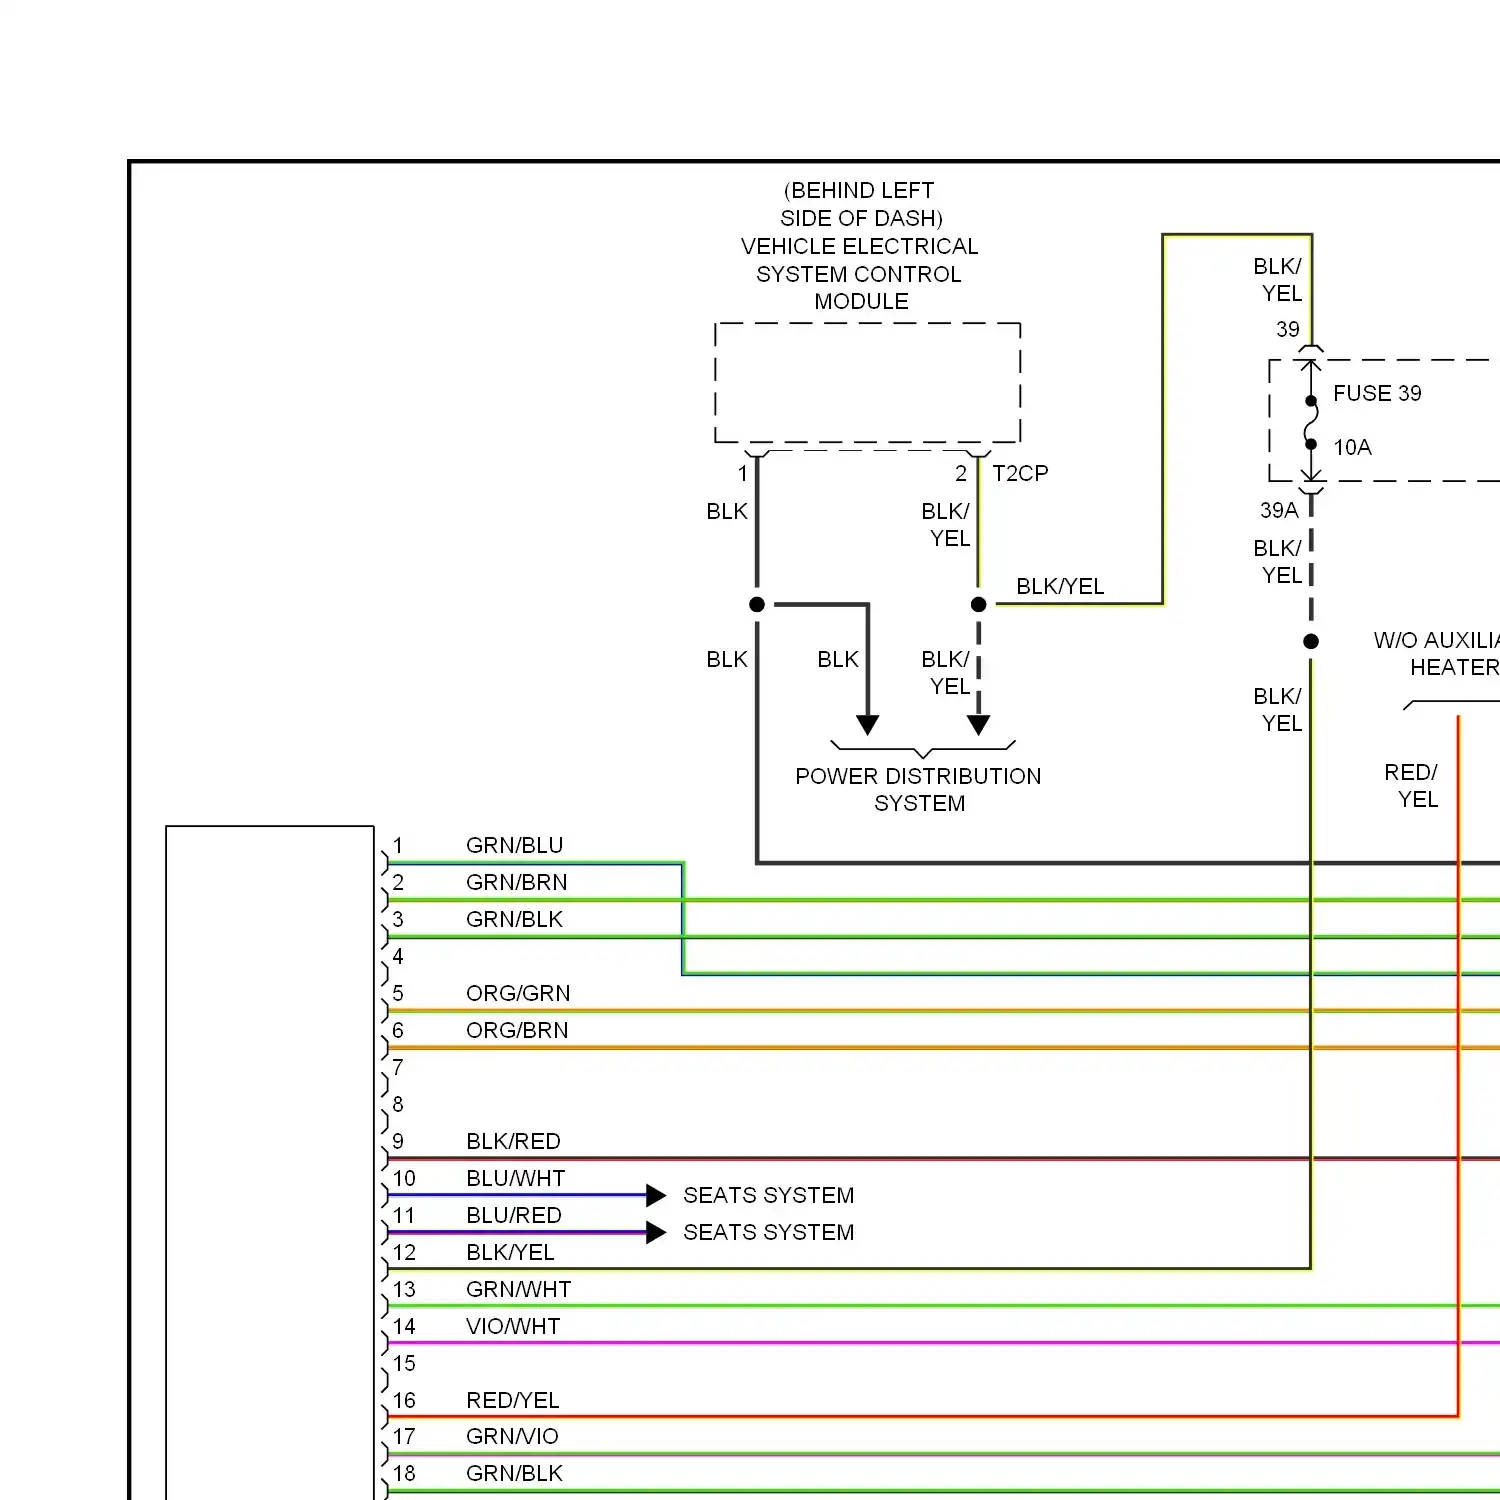
Task: Select SEATS SYSTEM text on the BLU/WHT wire
Action: point(768,1195)
